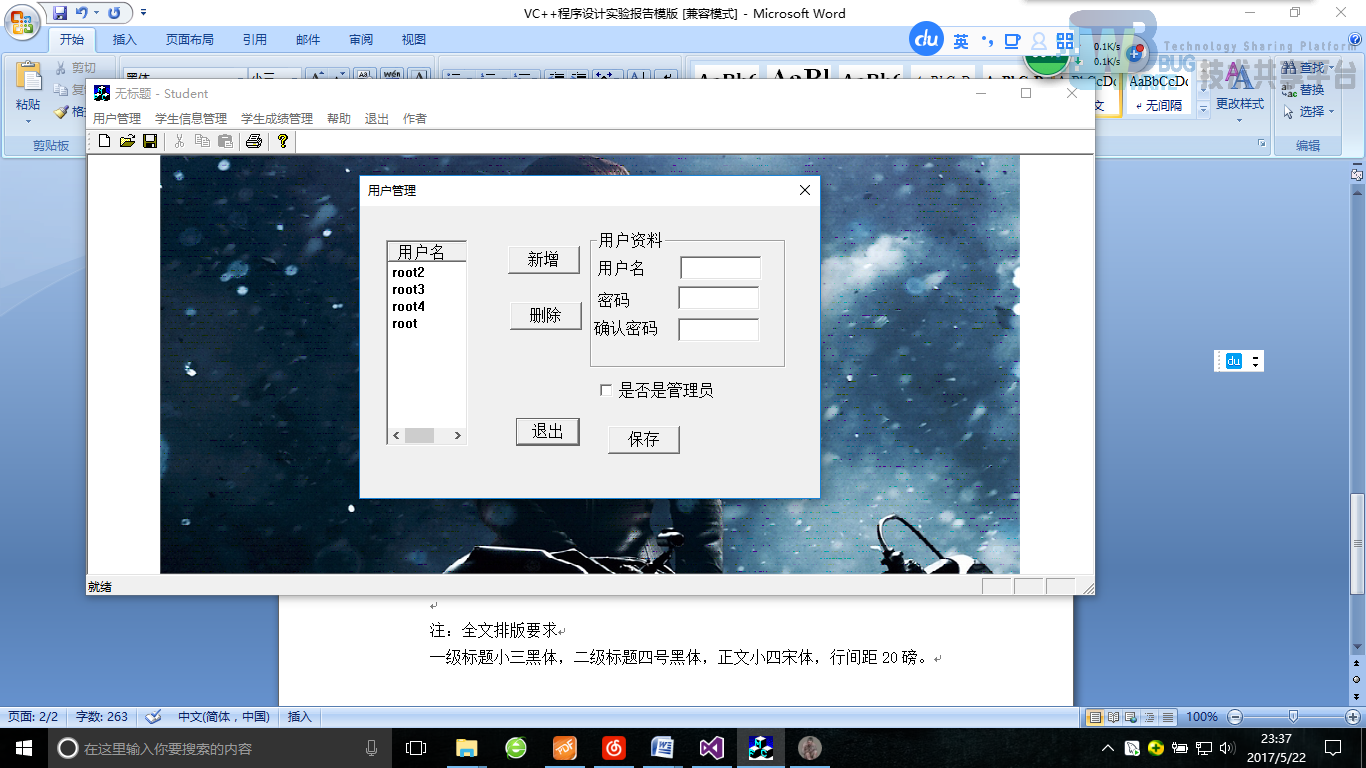The height and width of the screenshot is (768, 1366).
Task: Click the Change Styles icon in Word
Action: click(1240, 76)
